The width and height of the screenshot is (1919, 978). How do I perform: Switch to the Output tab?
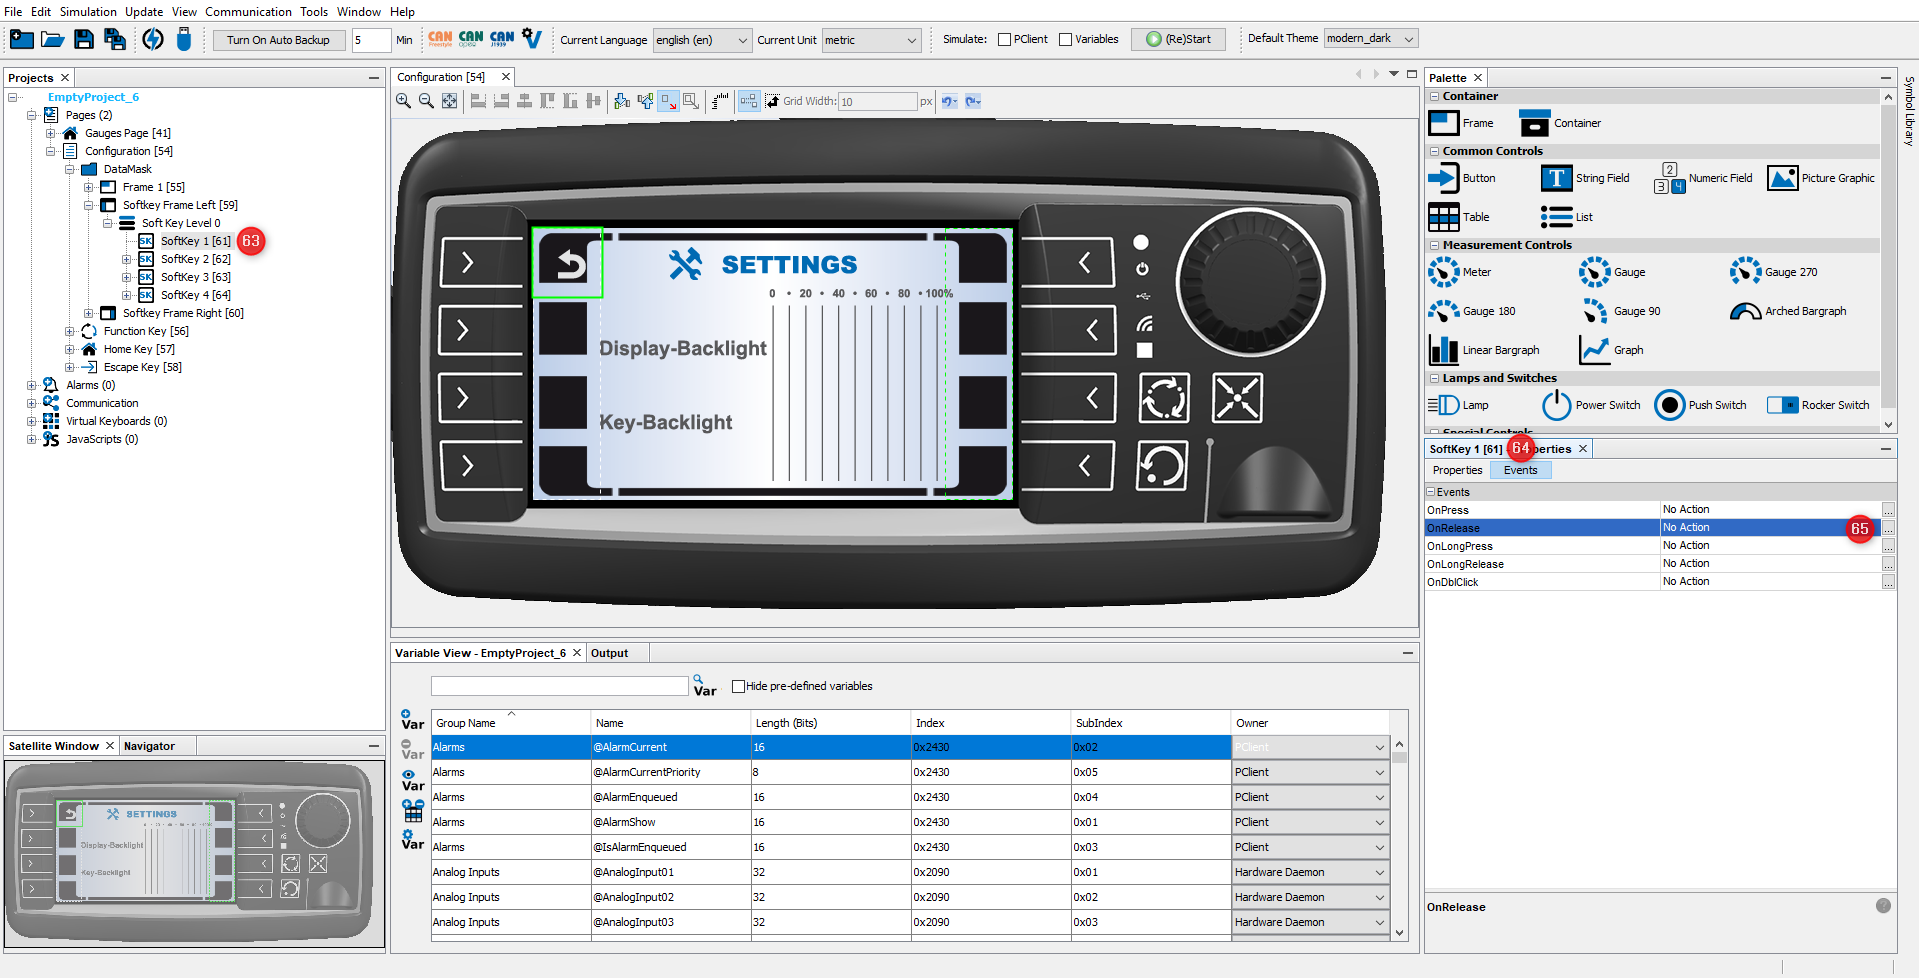609,653
